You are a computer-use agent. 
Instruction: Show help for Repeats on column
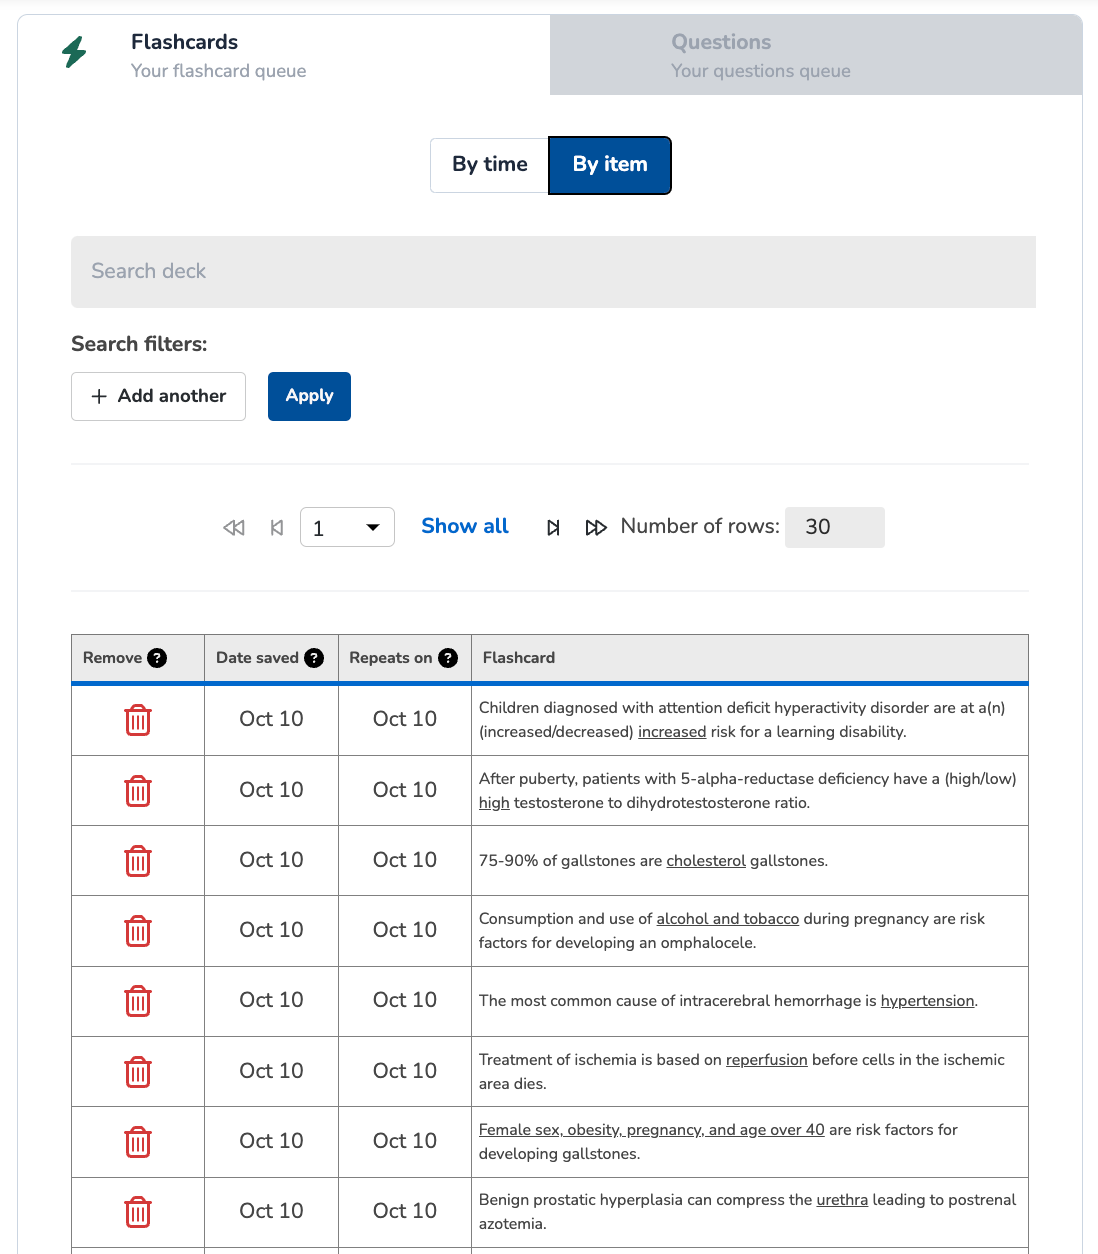coord(448,658)
